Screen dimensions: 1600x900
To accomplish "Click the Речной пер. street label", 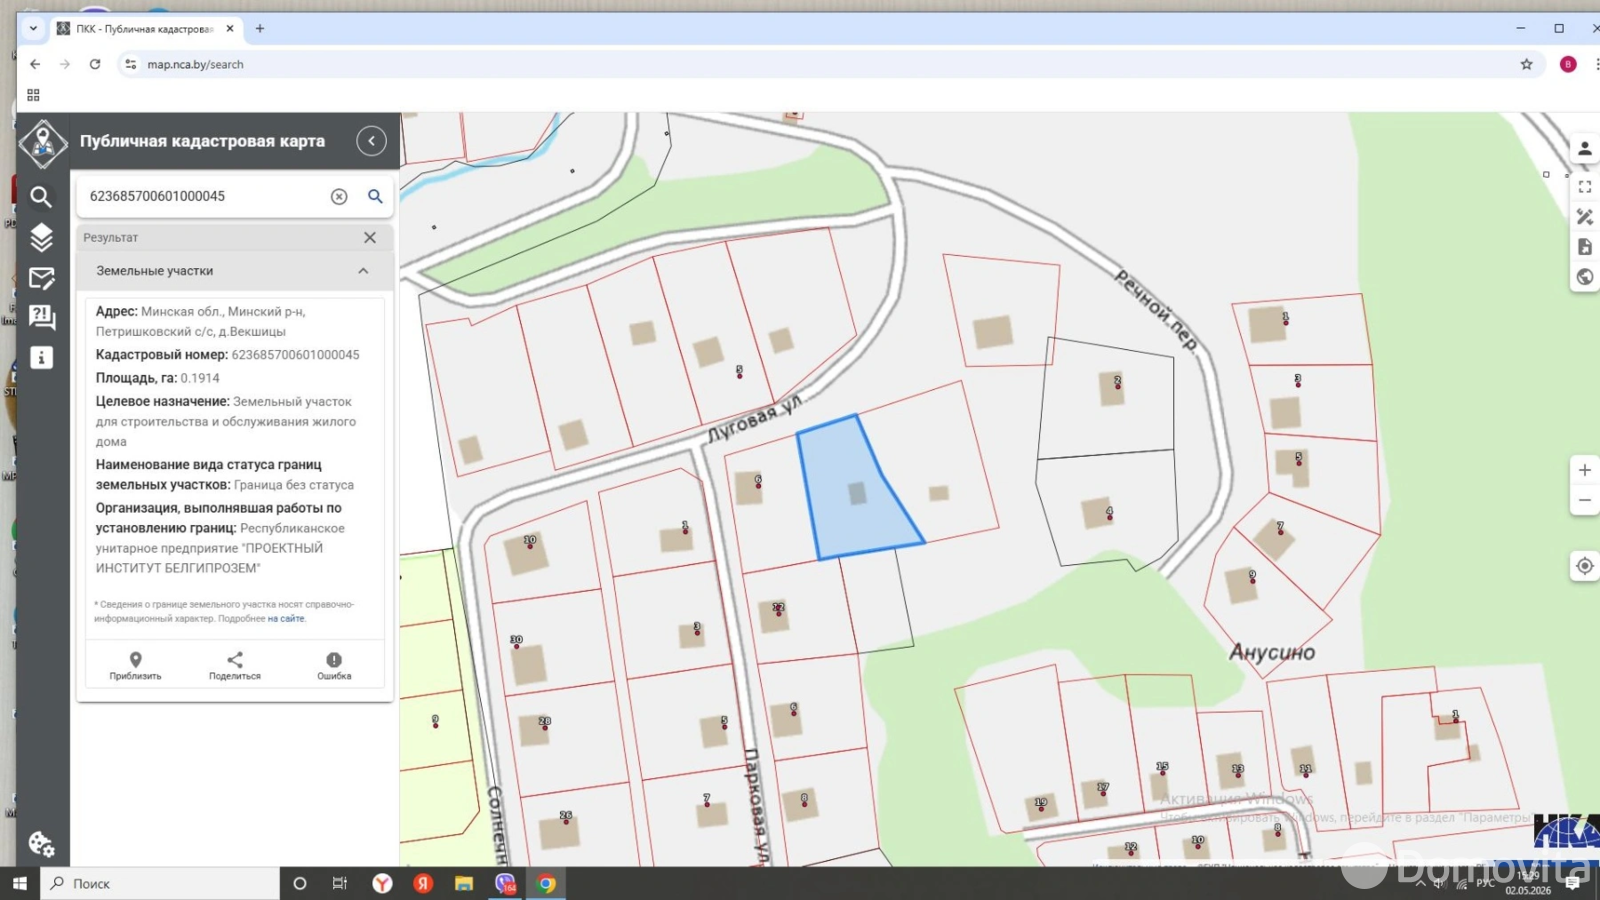I will [1156, 309].
